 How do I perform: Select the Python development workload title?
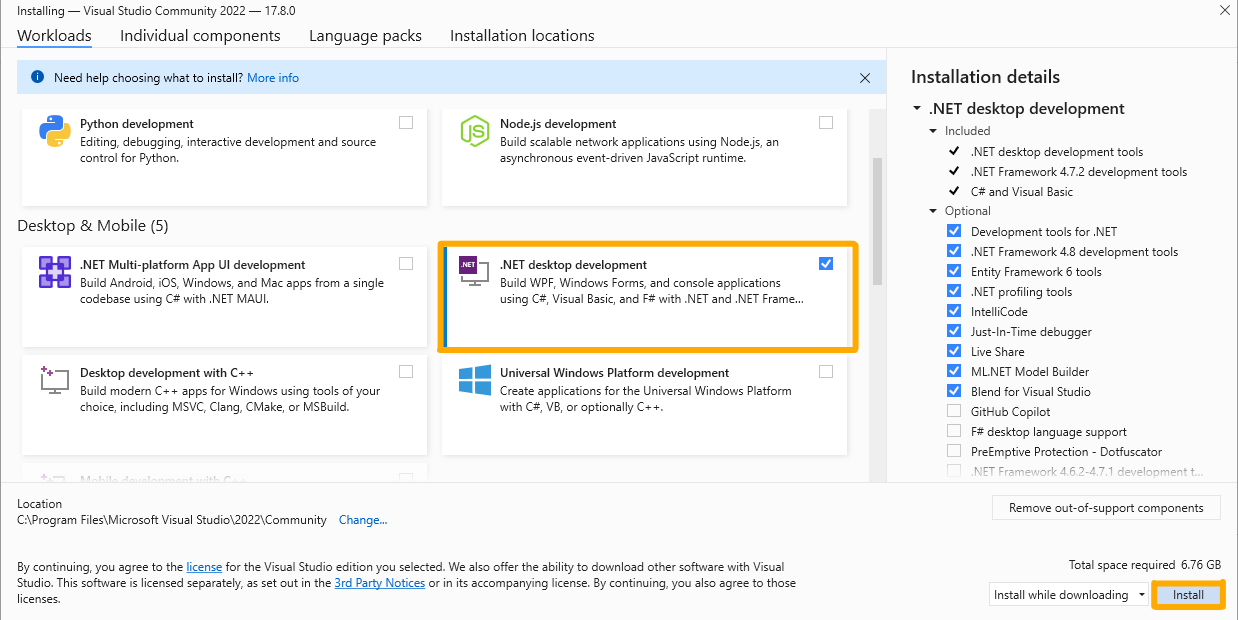pos(137,124)
